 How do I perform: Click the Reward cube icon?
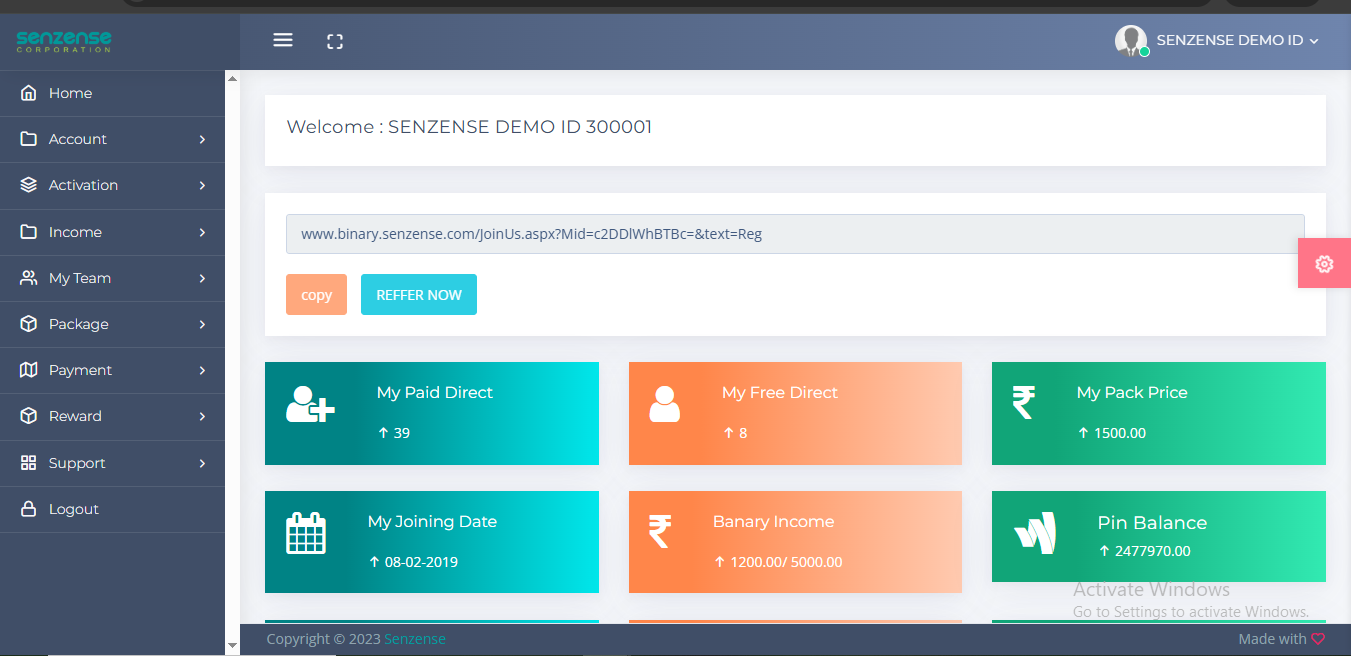(x=29, y=416)
